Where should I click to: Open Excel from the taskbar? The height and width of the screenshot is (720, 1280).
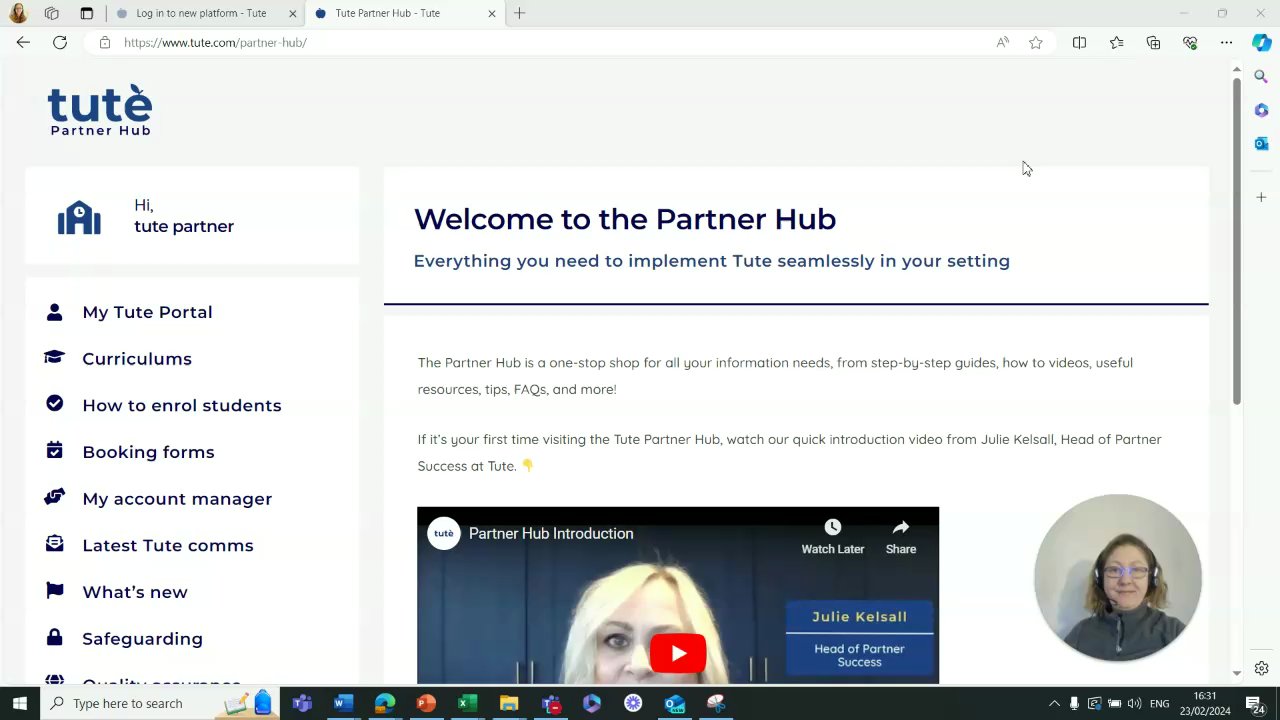coord(467,703)
